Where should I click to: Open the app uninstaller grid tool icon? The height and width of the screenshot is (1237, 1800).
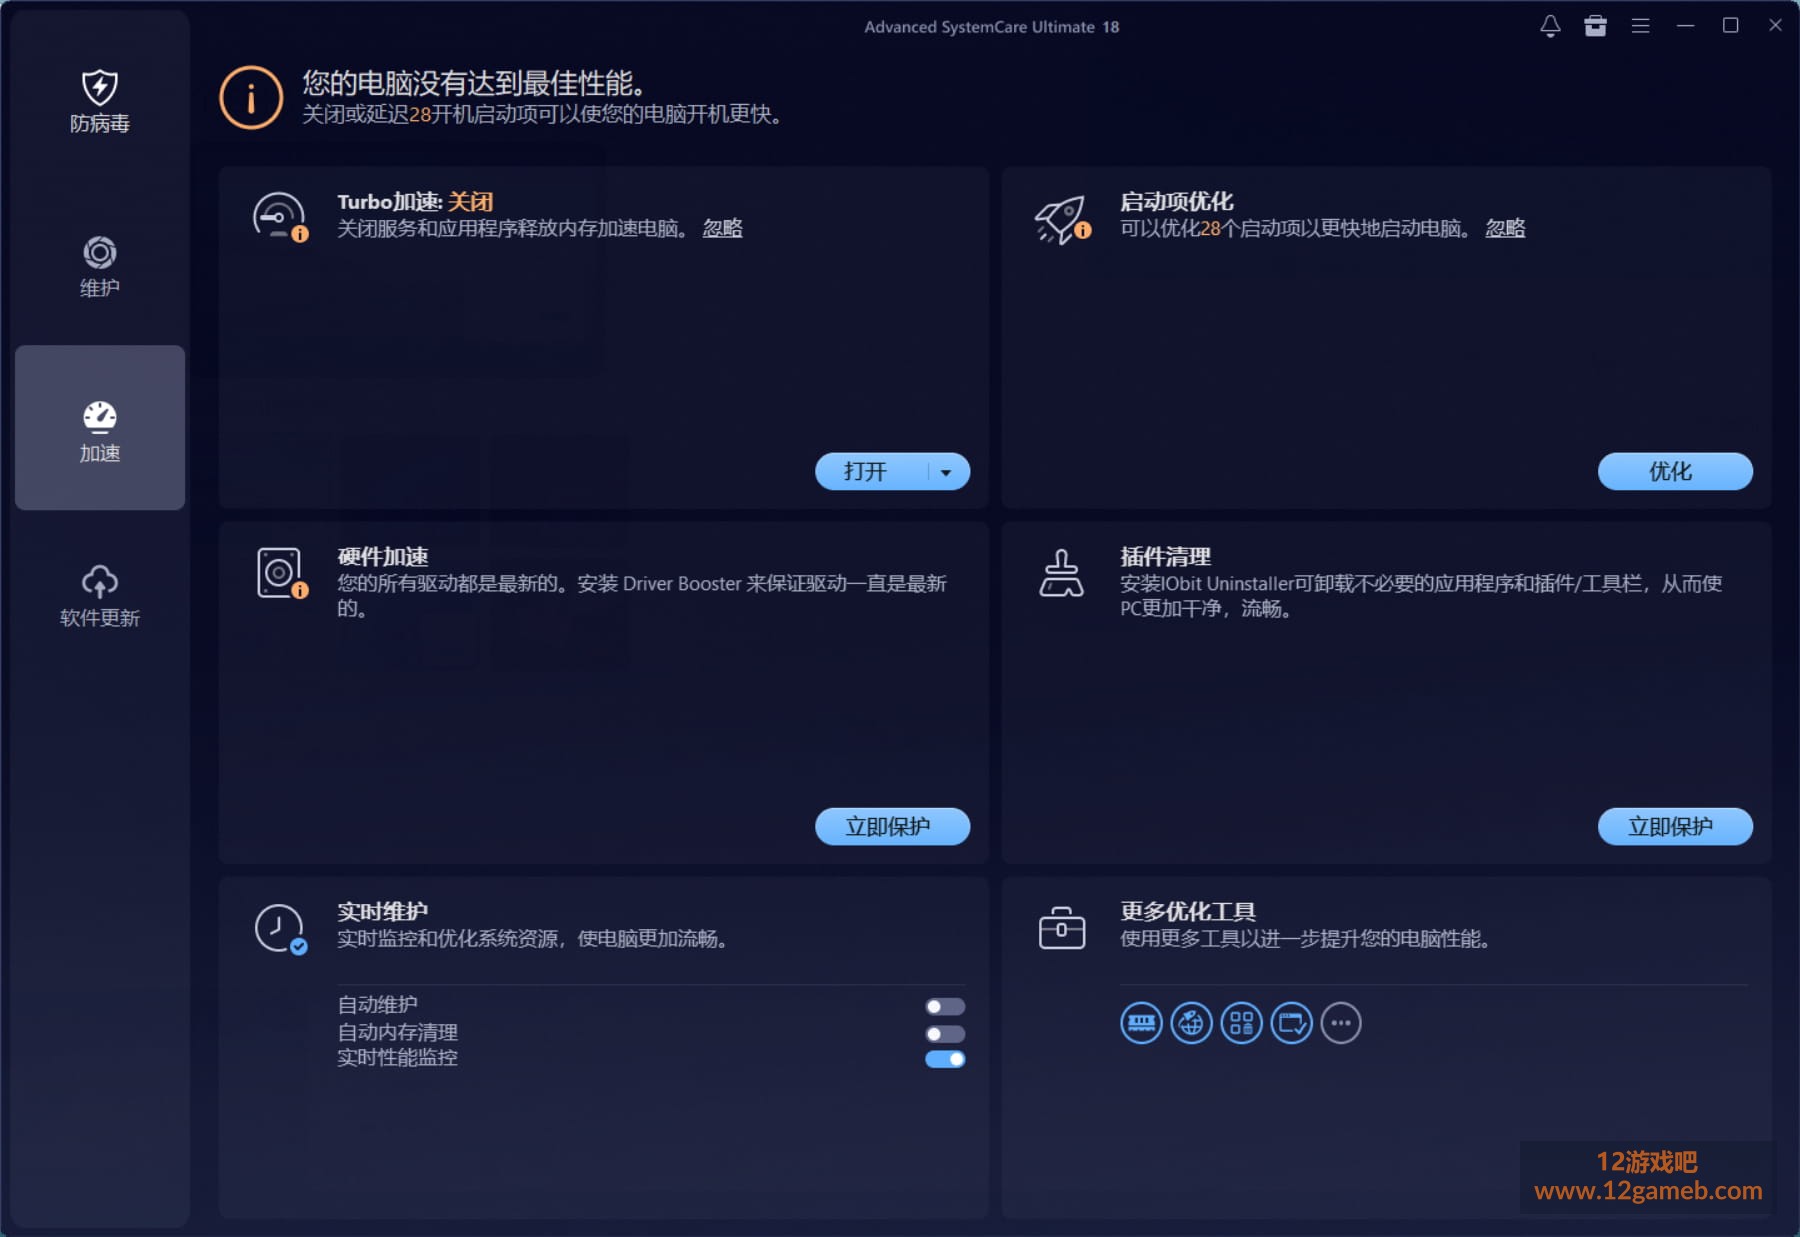tap(1241, 1023)
